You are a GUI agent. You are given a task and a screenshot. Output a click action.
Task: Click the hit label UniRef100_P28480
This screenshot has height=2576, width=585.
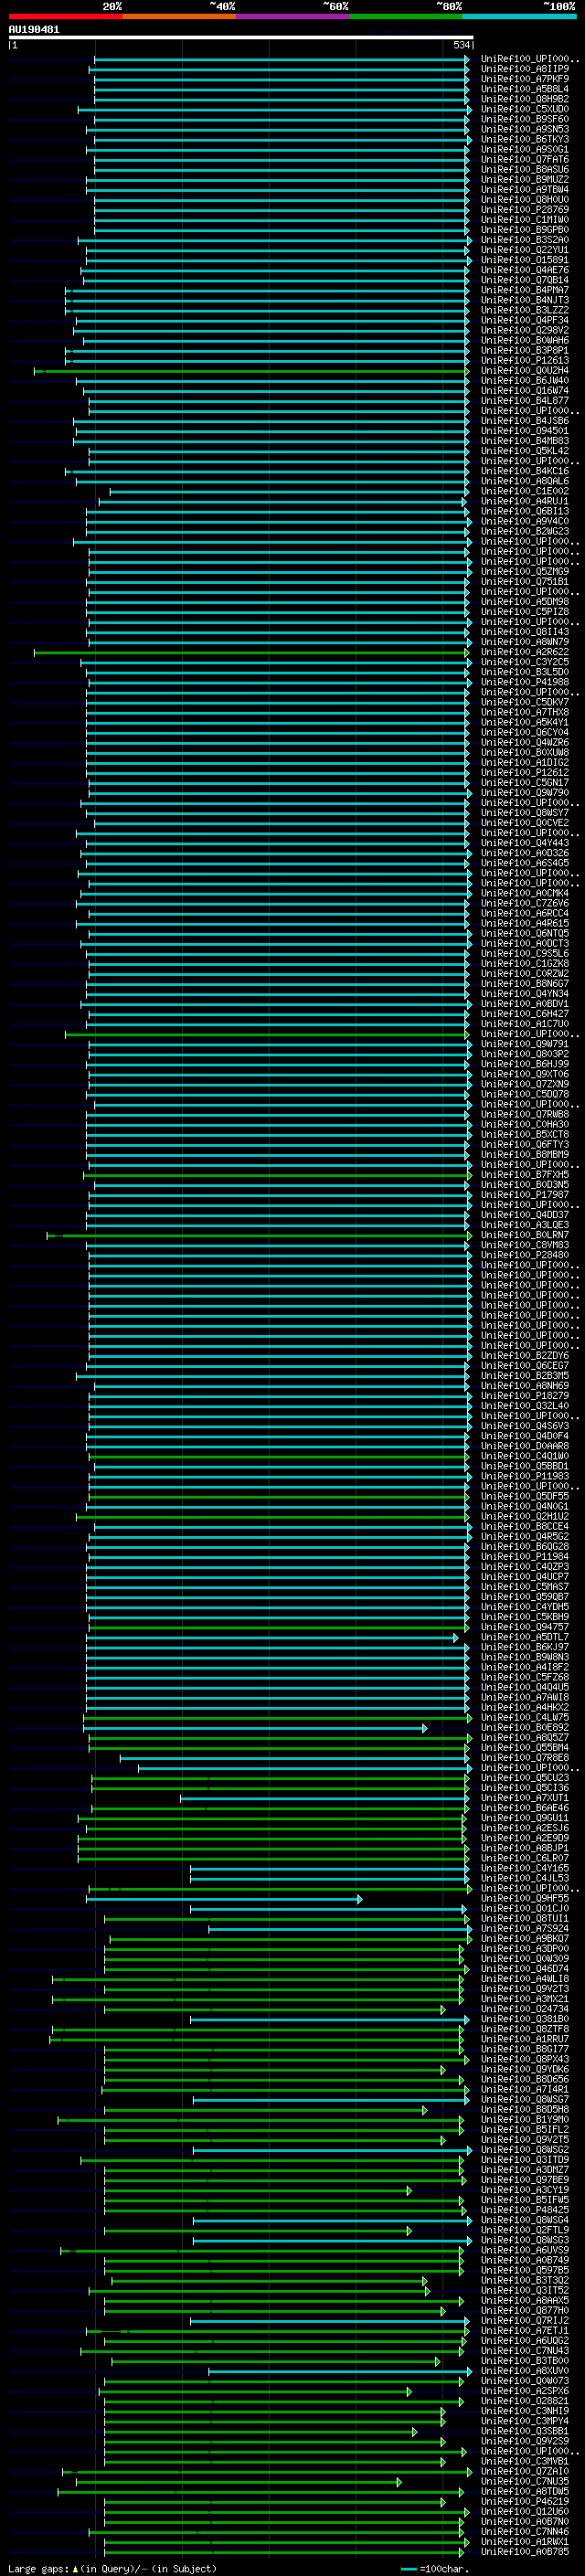coord(525,1255)
